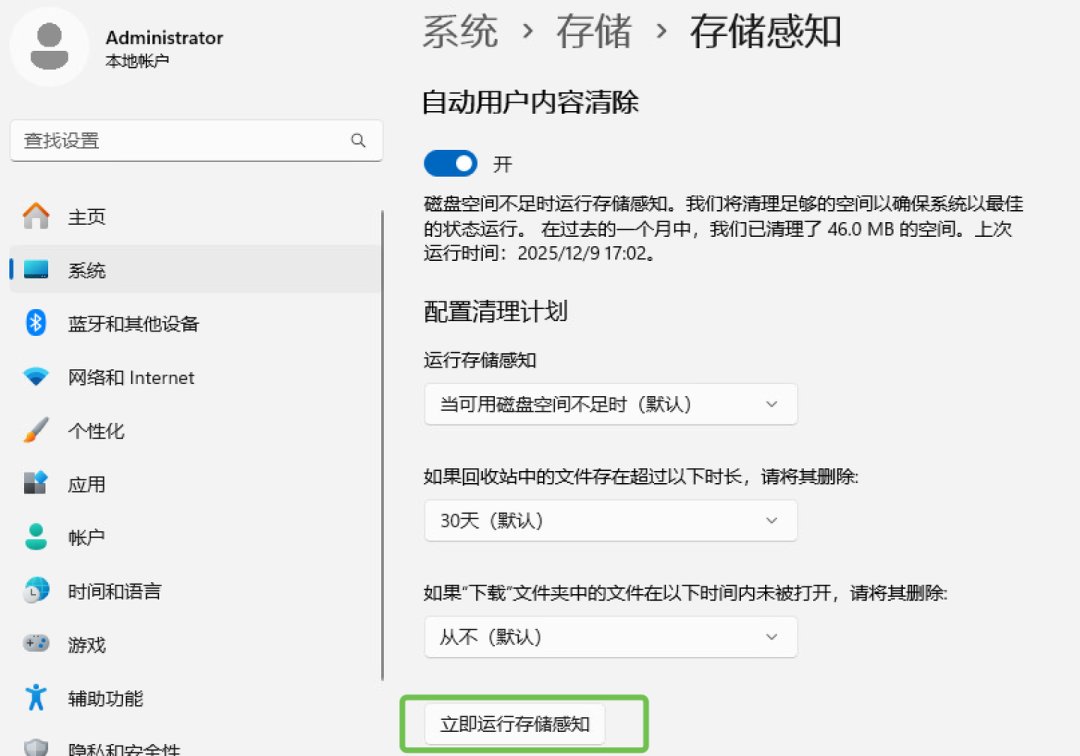Open the recycle bin 30天 dropdown
The width and height of the screenshot is (1080, 756).
pyautogui.click(x=611, y=521)
